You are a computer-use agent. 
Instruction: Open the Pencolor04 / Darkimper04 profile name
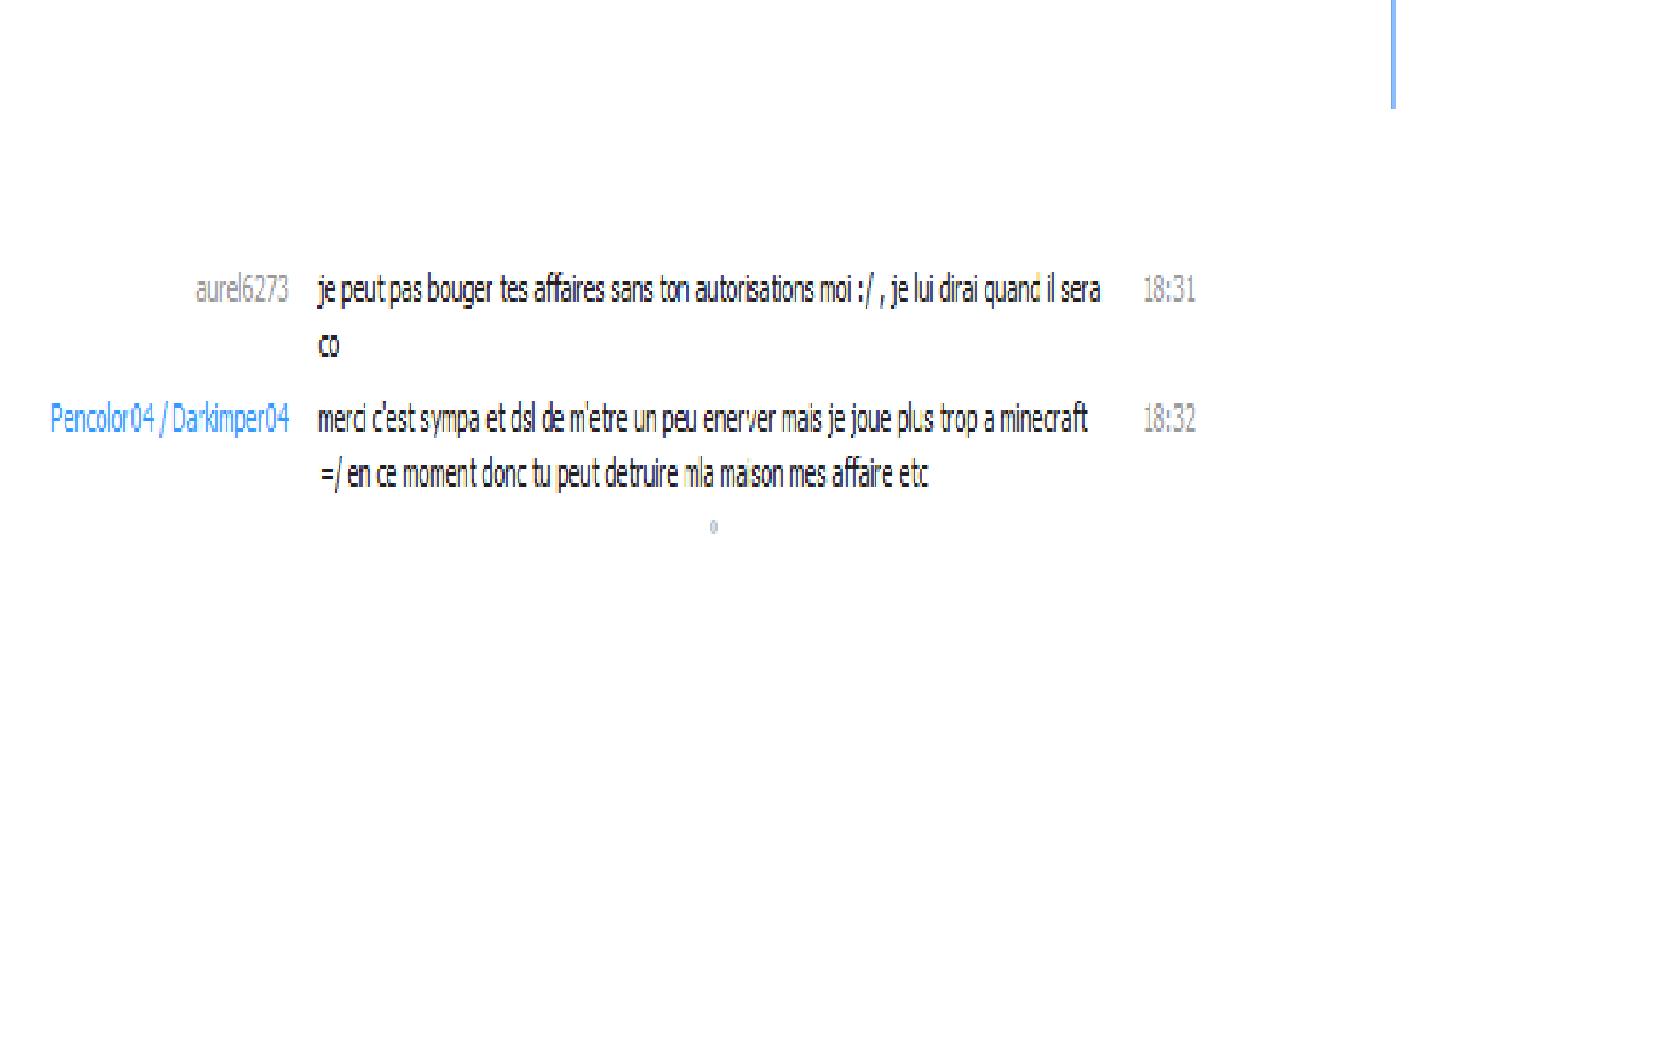coord(170,418)
